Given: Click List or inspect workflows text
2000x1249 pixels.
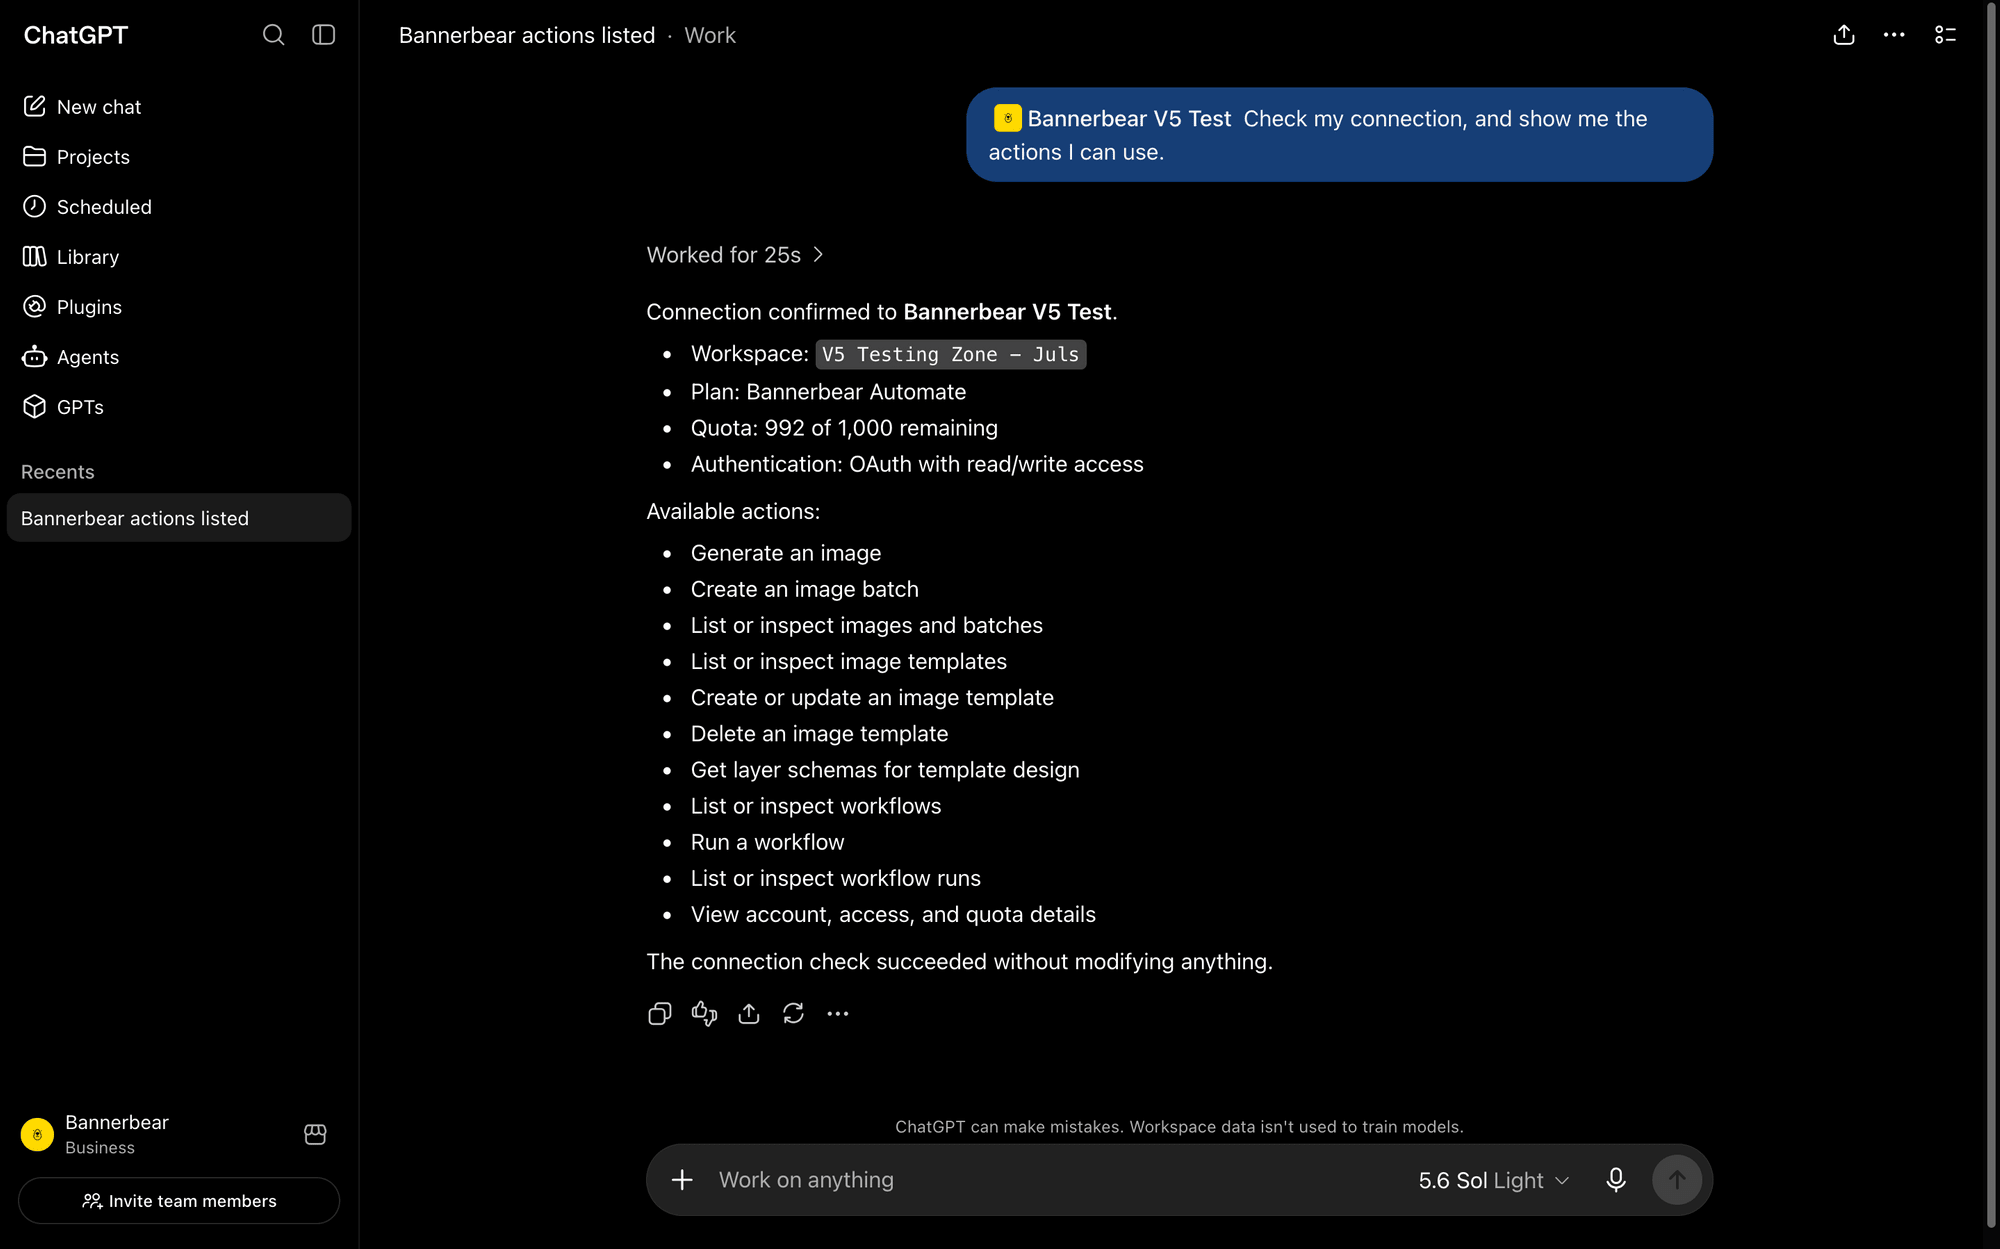Looking at the screenshot, I should click(x=816, y=806).
